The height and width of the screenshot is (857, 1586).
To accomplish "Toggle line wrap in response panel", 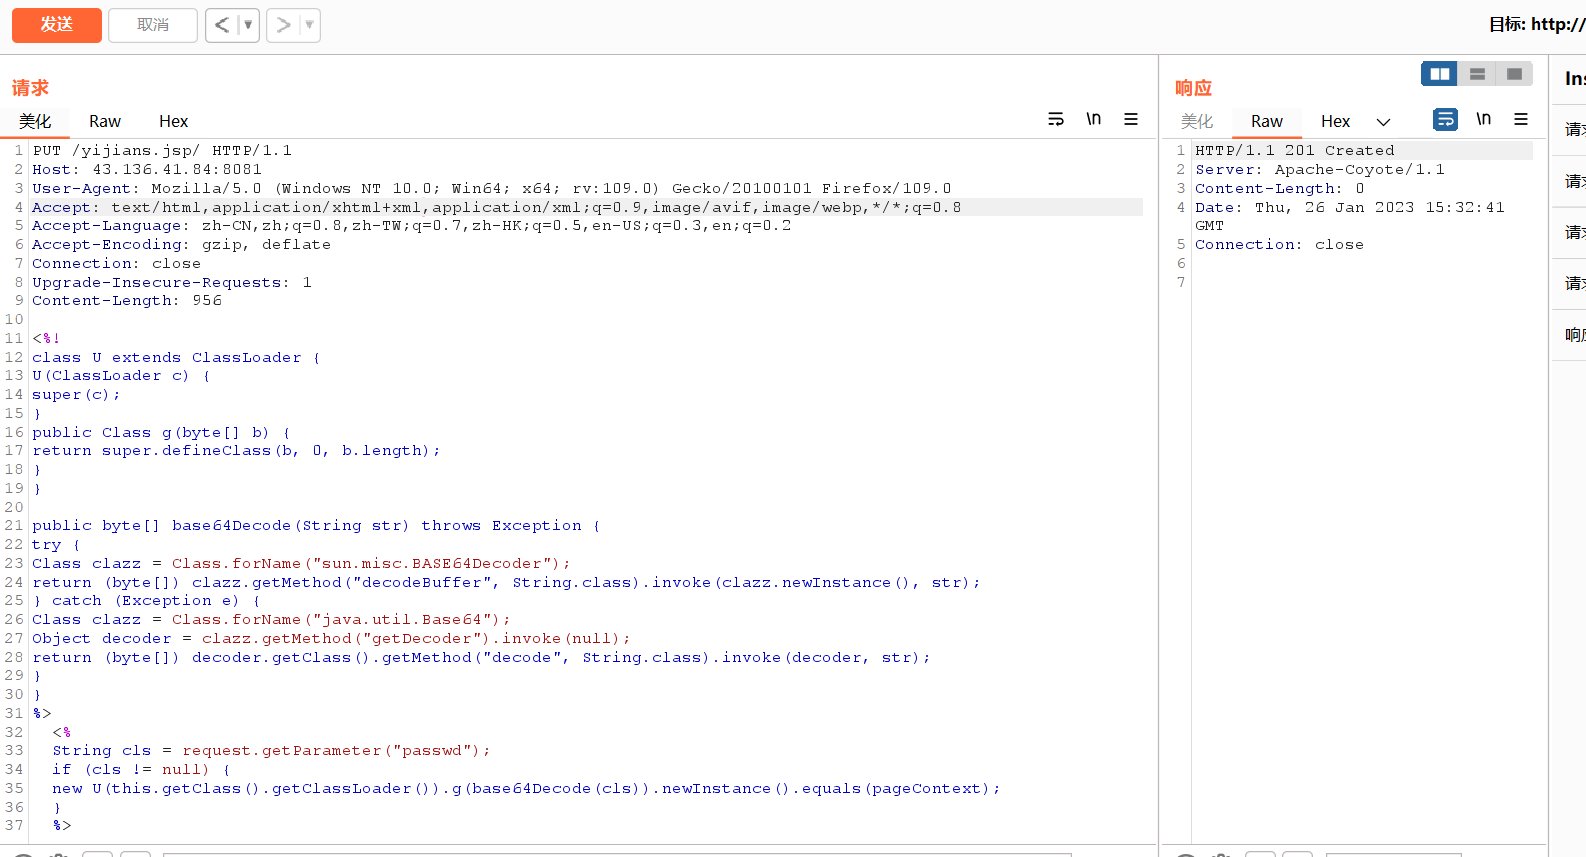I will [x=1446, y=119].
